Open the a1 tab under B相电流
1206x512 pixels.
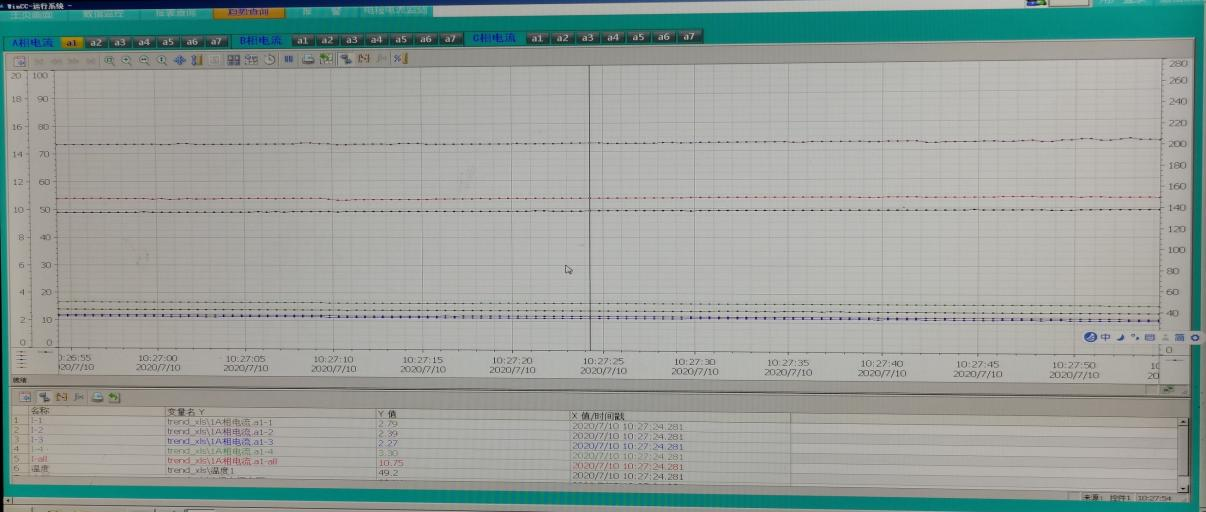tap(302, 40)
